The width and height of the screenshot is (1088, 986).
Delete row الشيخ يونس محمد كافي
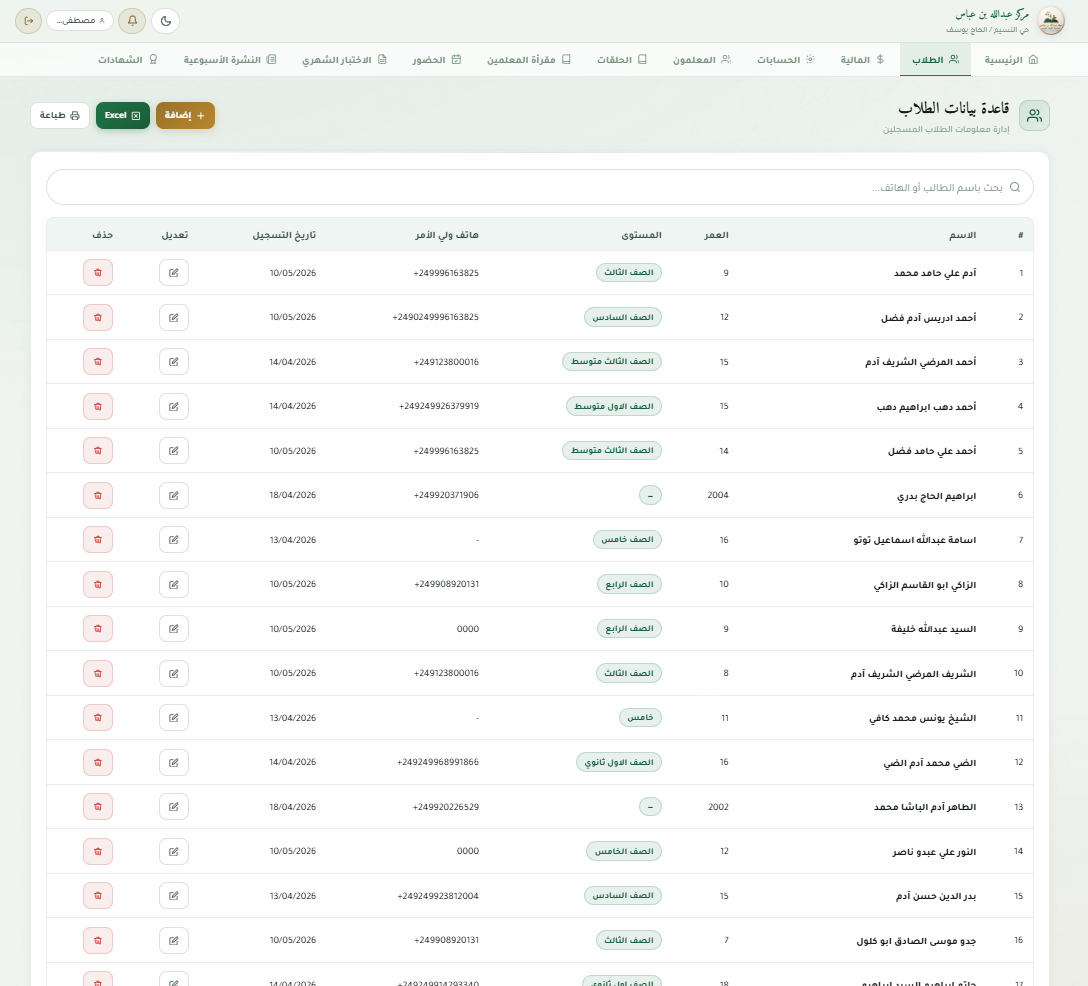(98, 717)
